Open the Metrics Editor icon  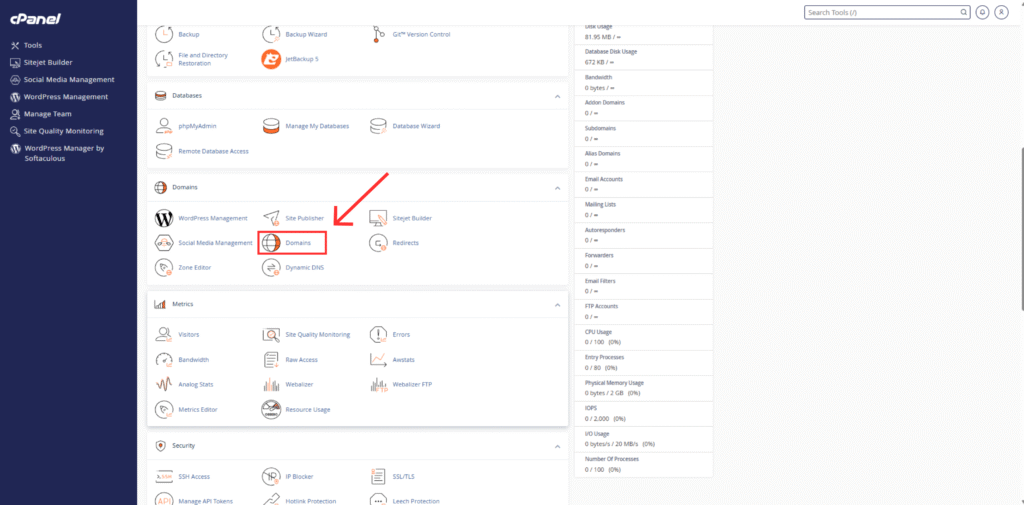[163, 409]
